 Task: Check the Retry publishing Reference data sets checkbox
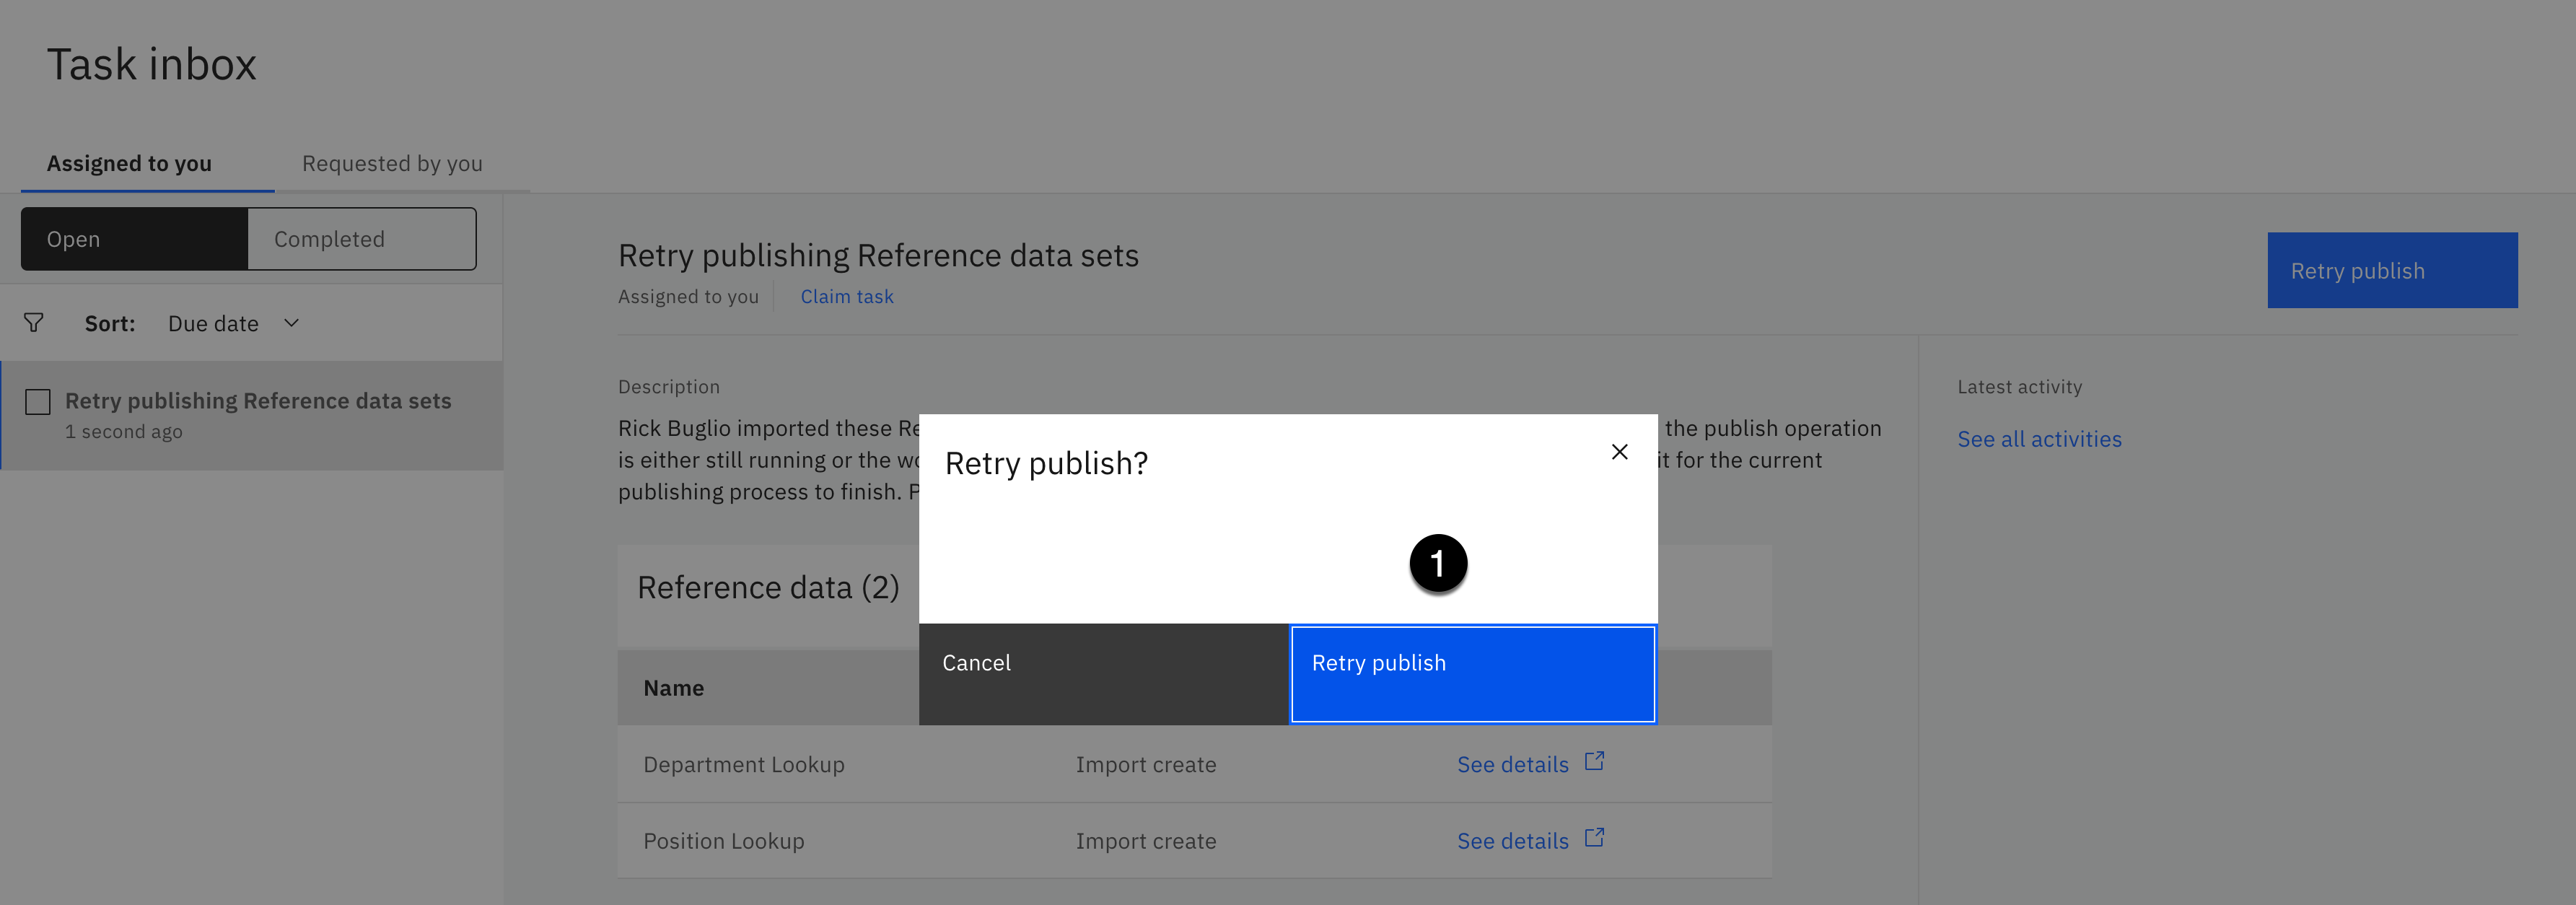click(38, 402)
